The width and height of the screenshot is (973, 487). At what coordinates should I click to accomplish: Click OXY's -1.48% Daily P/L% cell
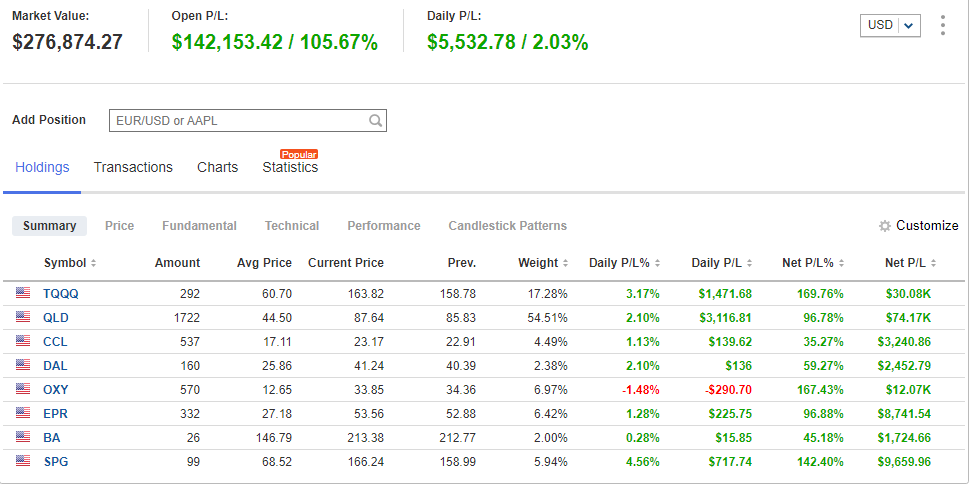(x=641, y=390)
